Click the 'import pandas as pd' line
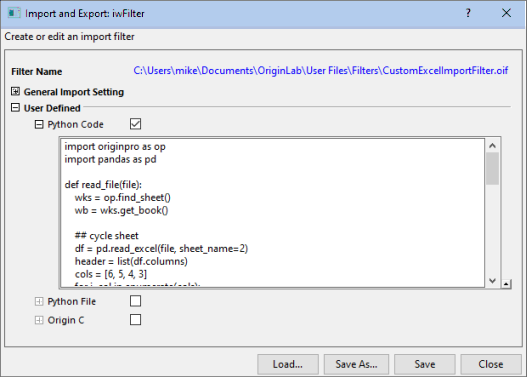Image resolution: width=527 pixels, height=377 pixels. point(110,159)
